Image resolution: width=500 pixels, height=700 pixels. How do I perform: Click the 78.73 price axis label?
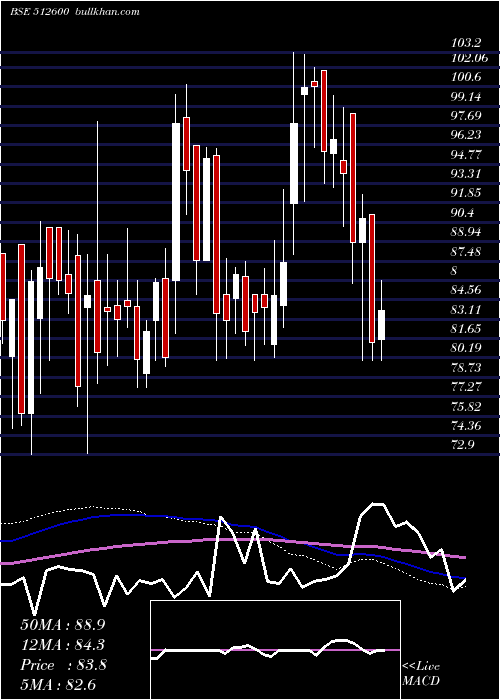pyautogui.click(x=466, y=367)
